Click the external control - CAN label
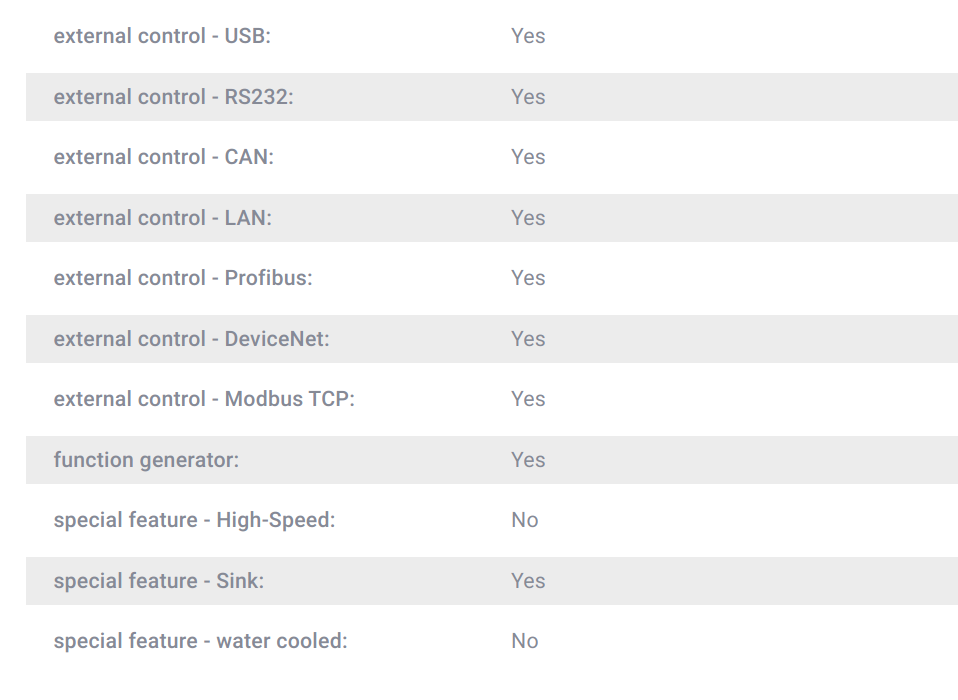This screenshot has width=958, height=700. point(164,157)
